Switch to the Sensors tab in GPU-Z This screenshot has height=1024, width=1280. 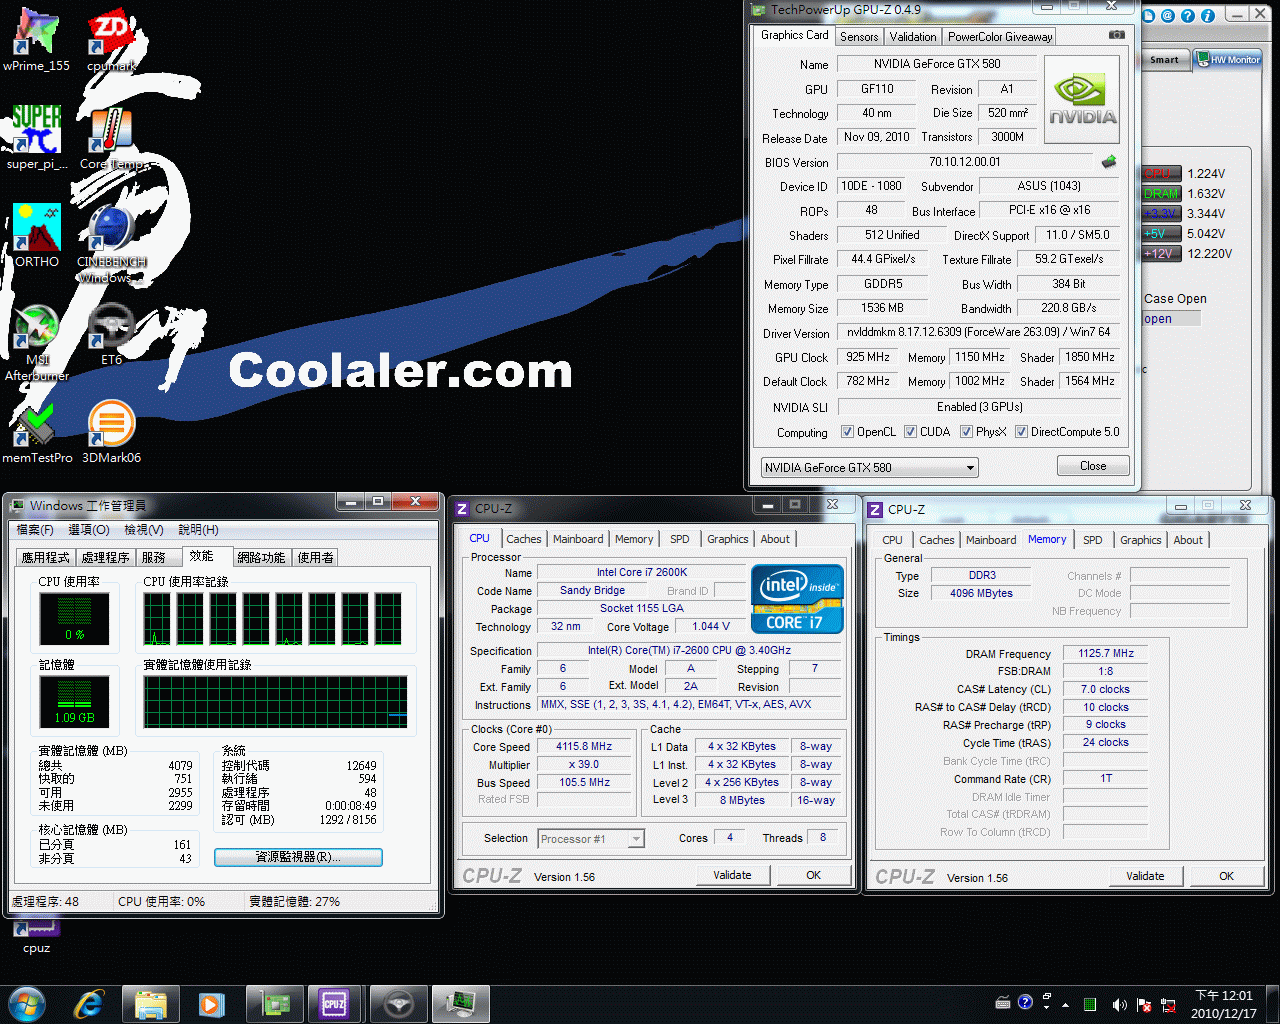coord(859,37)
